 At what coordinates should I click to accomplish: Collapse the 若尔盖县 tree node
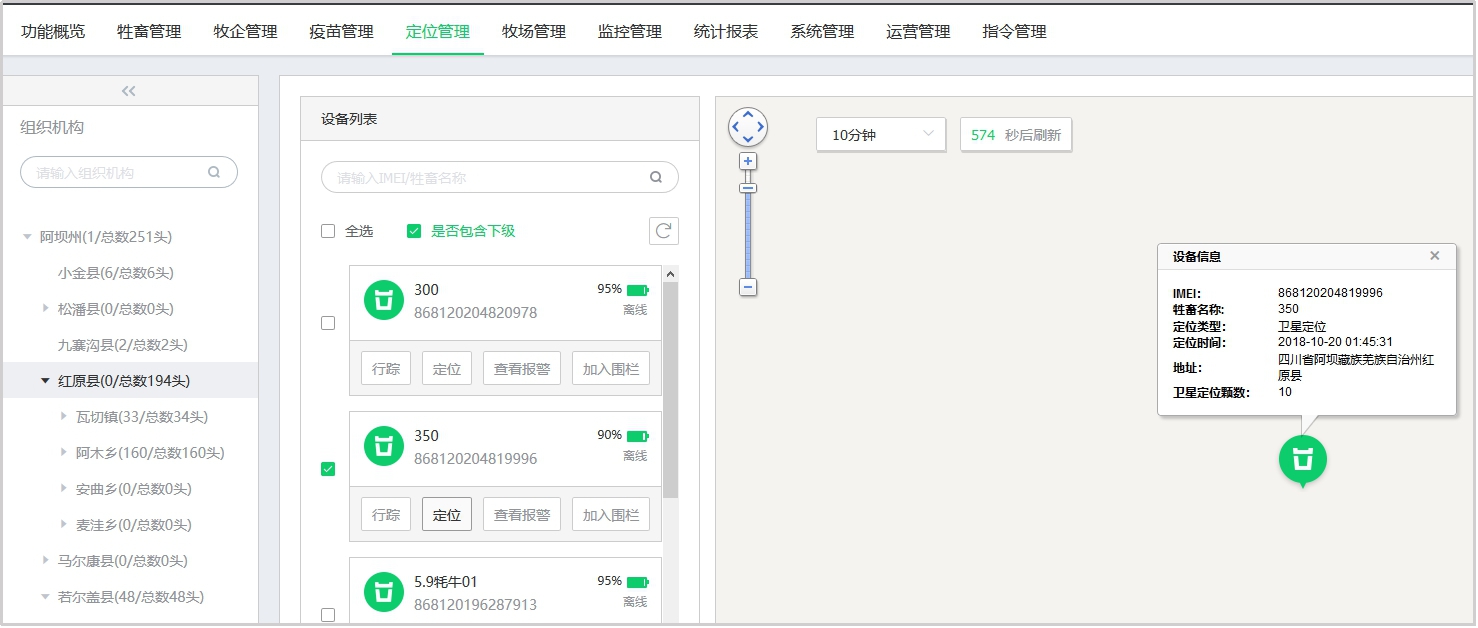[x=45, y=597]
